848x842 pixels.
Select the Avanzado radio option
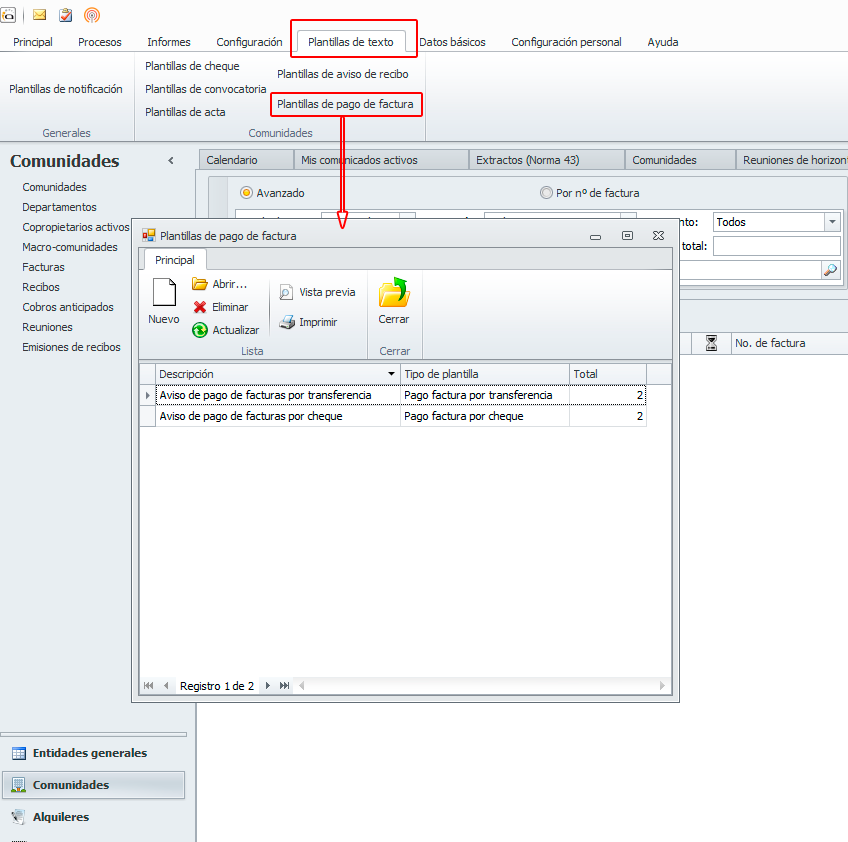pyautogui.click(x=246, y=193)
